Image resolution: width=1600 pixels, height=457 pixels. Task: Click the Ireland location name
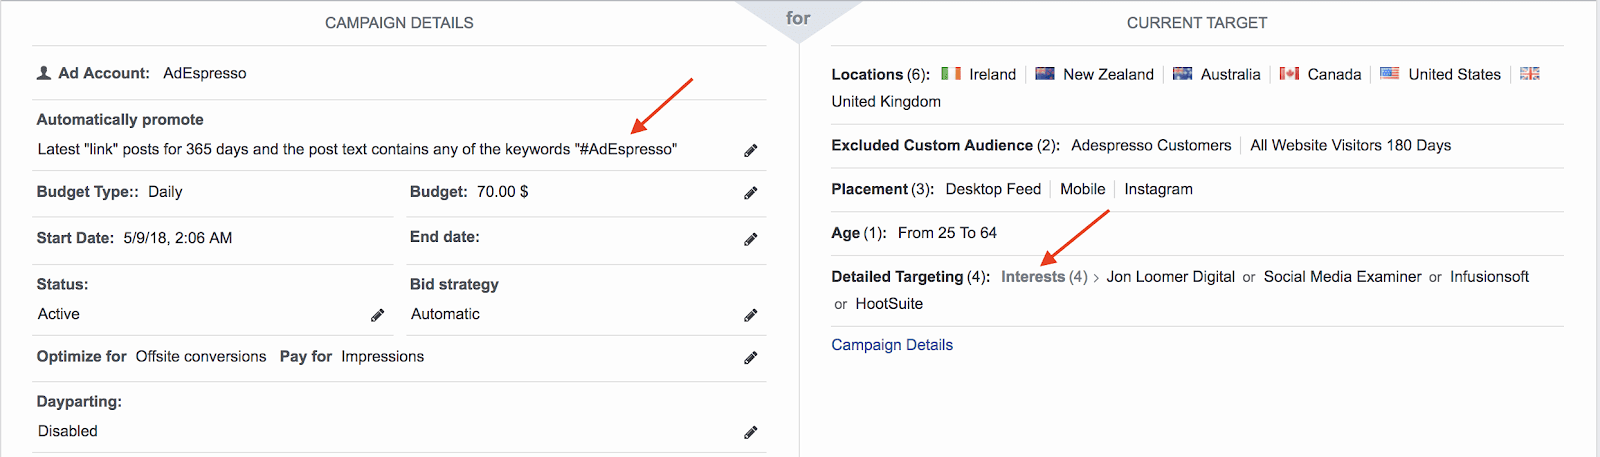tap(992, 75)
